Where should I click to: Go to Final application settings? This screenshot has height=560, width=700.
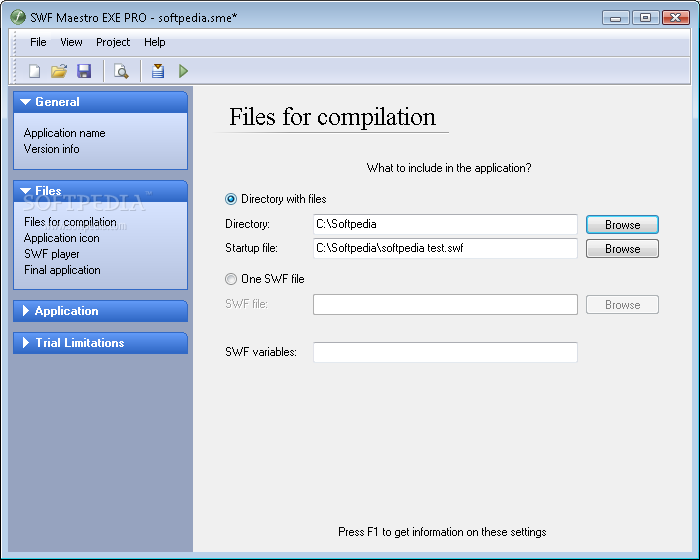click(x=62, y=270)
